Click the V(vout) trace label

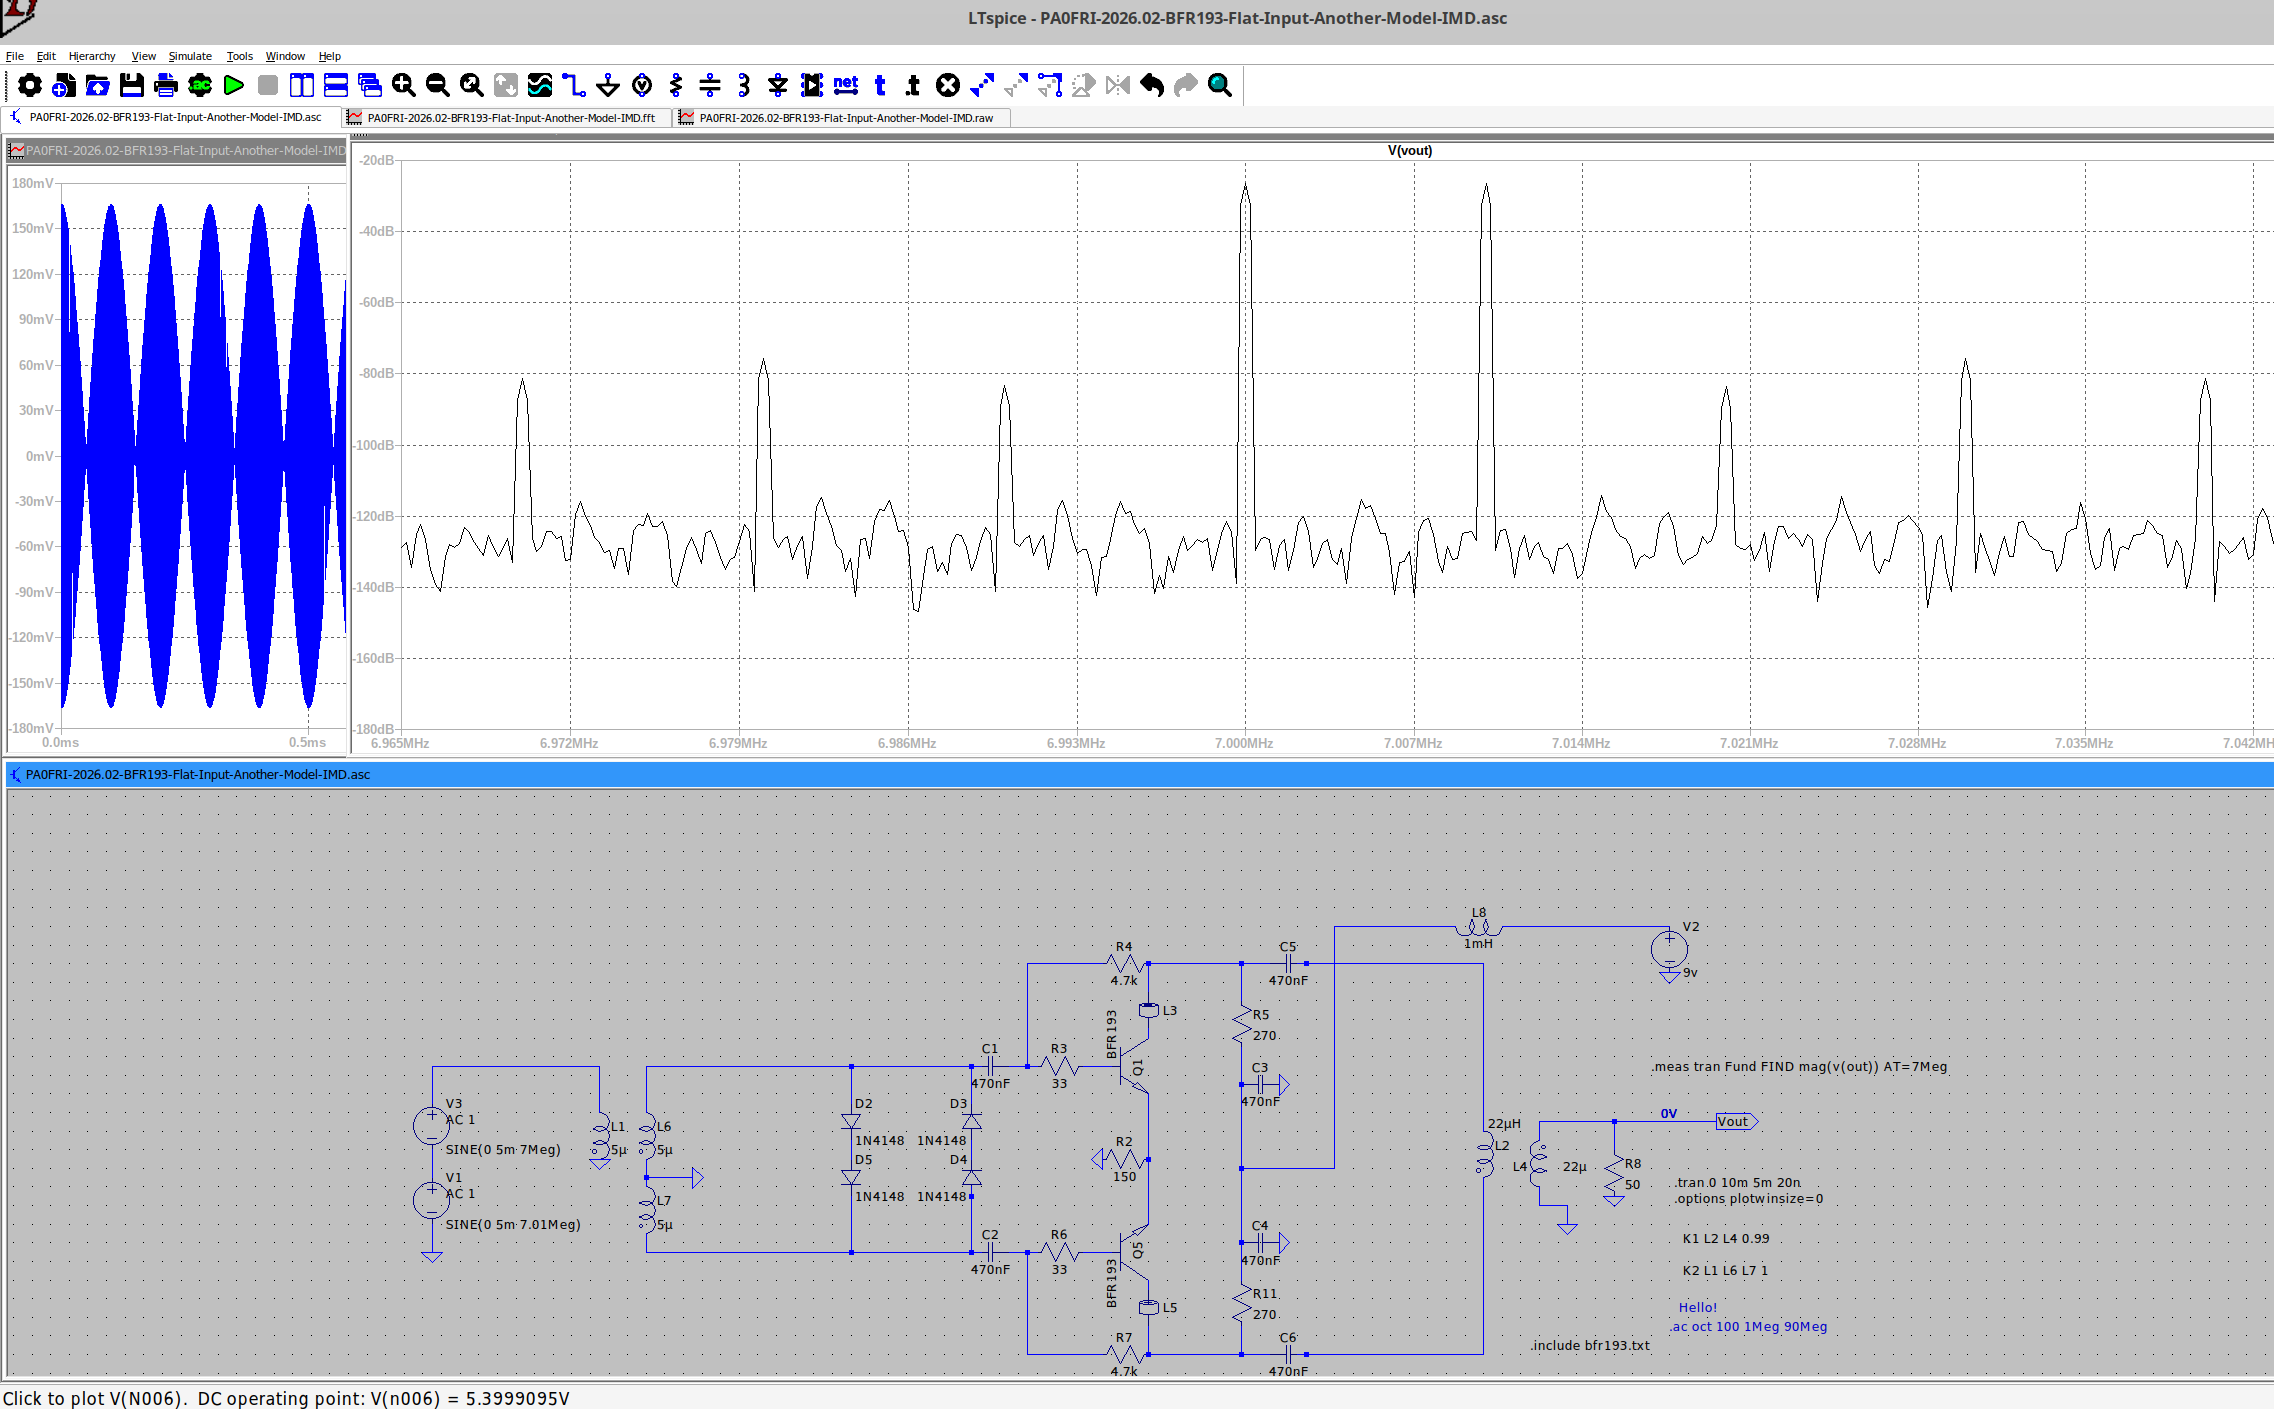point(1410,151)
